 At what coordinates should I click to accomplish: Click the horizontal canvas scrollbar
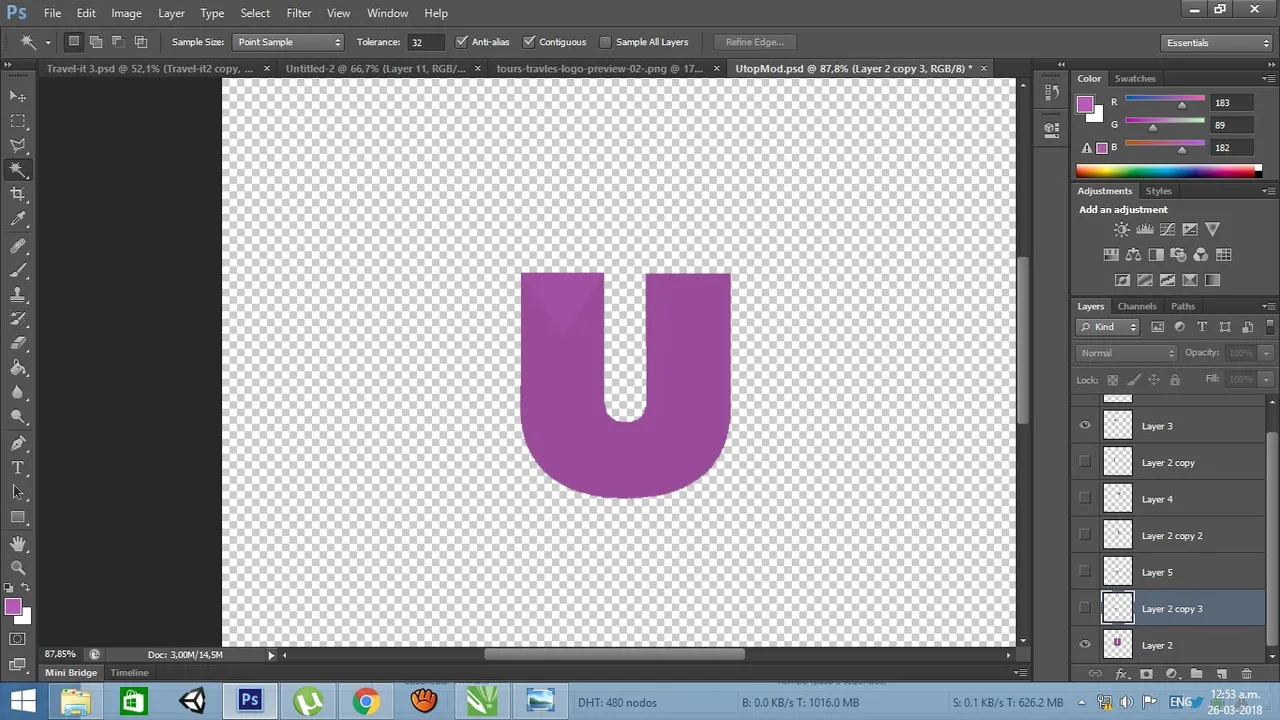(615, 655)
